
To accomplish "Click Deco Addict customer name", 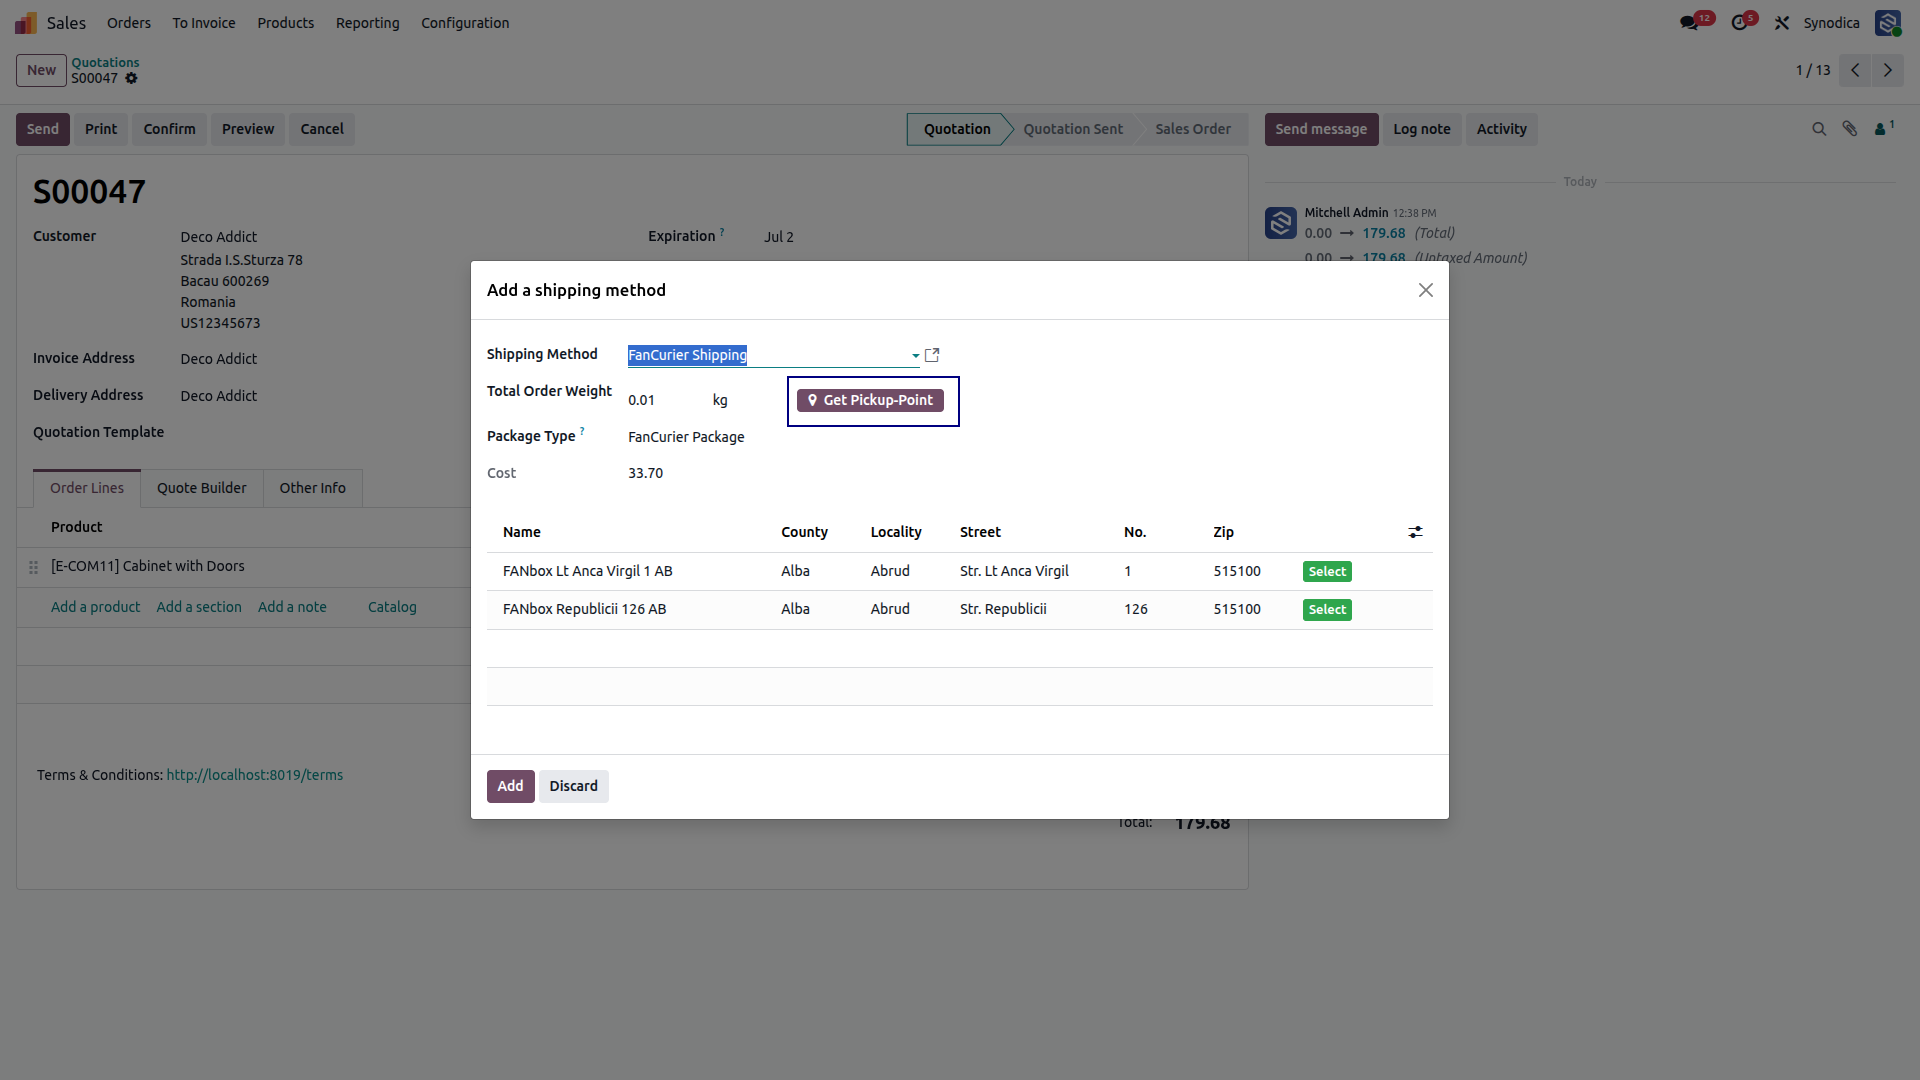I will click(219, 237).
